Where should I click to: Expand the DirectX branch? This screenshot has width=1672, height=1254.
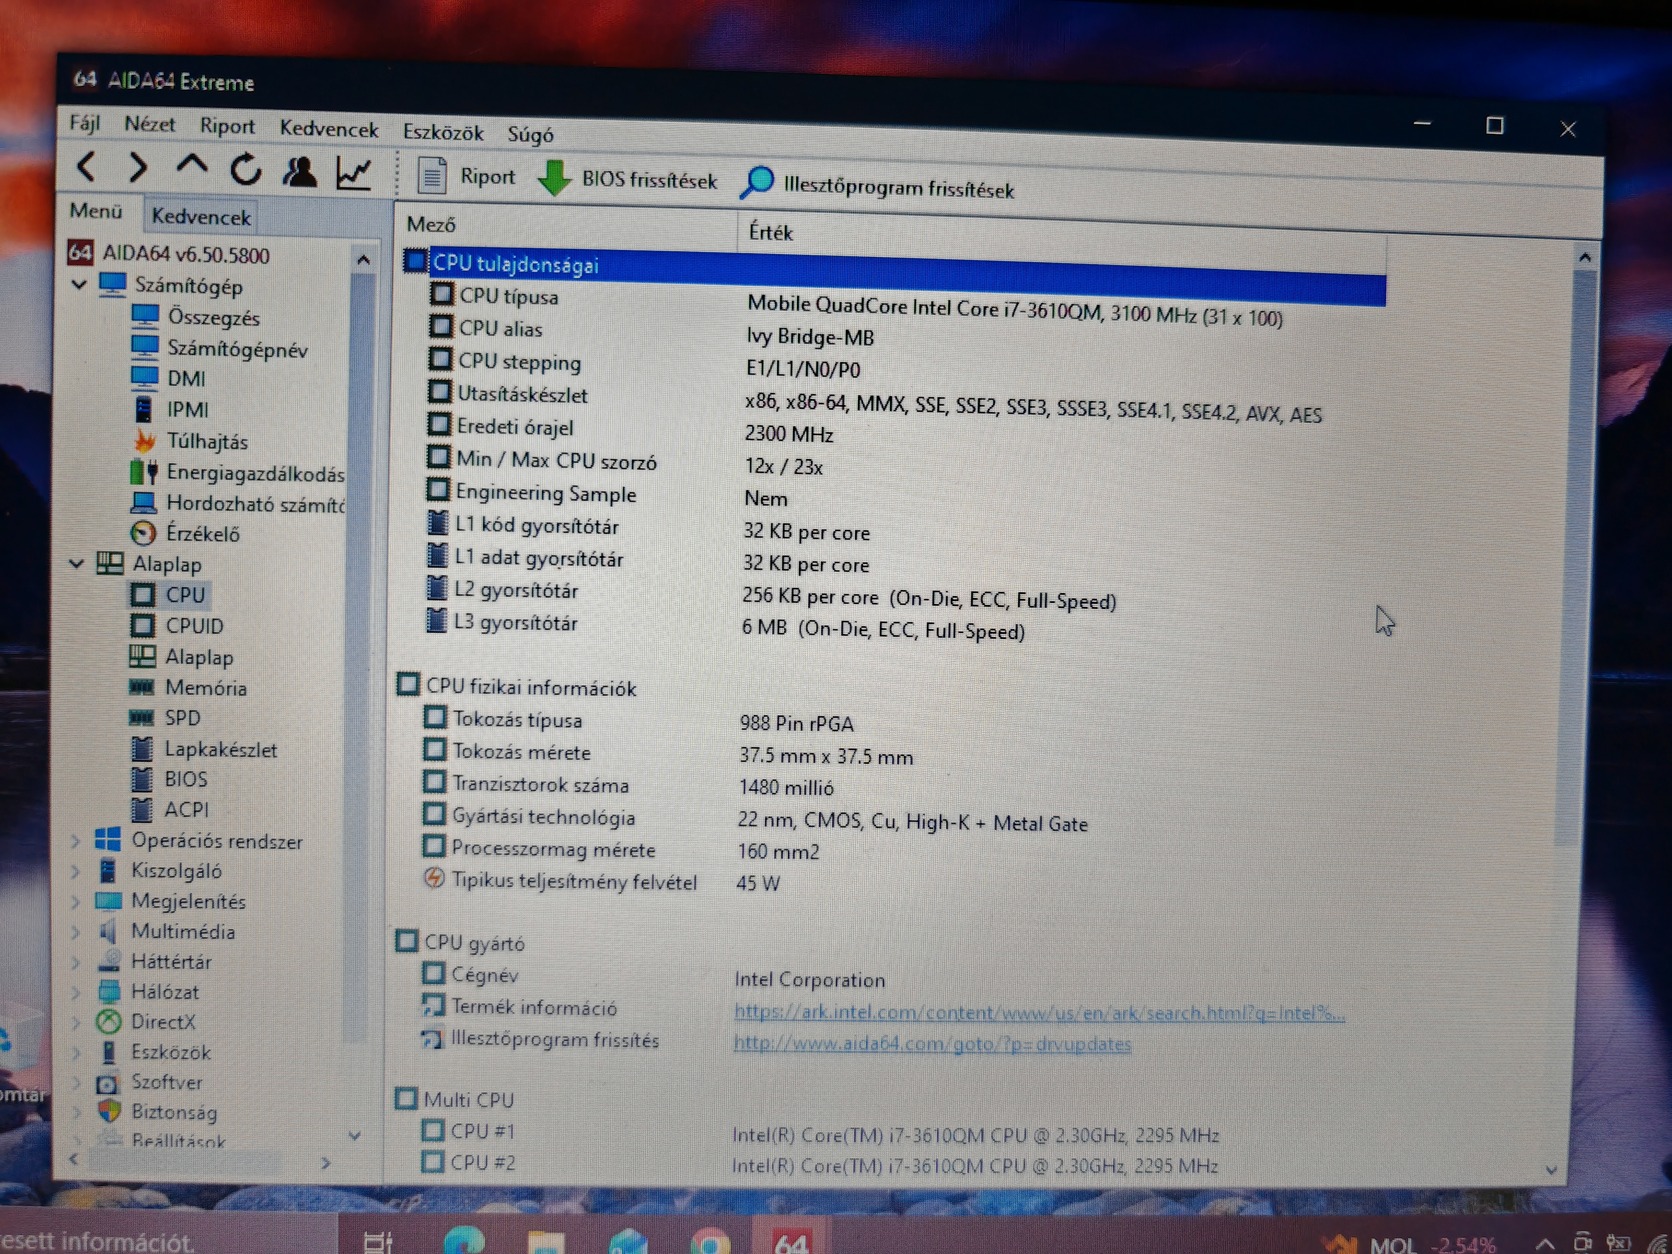(75, 1023)
